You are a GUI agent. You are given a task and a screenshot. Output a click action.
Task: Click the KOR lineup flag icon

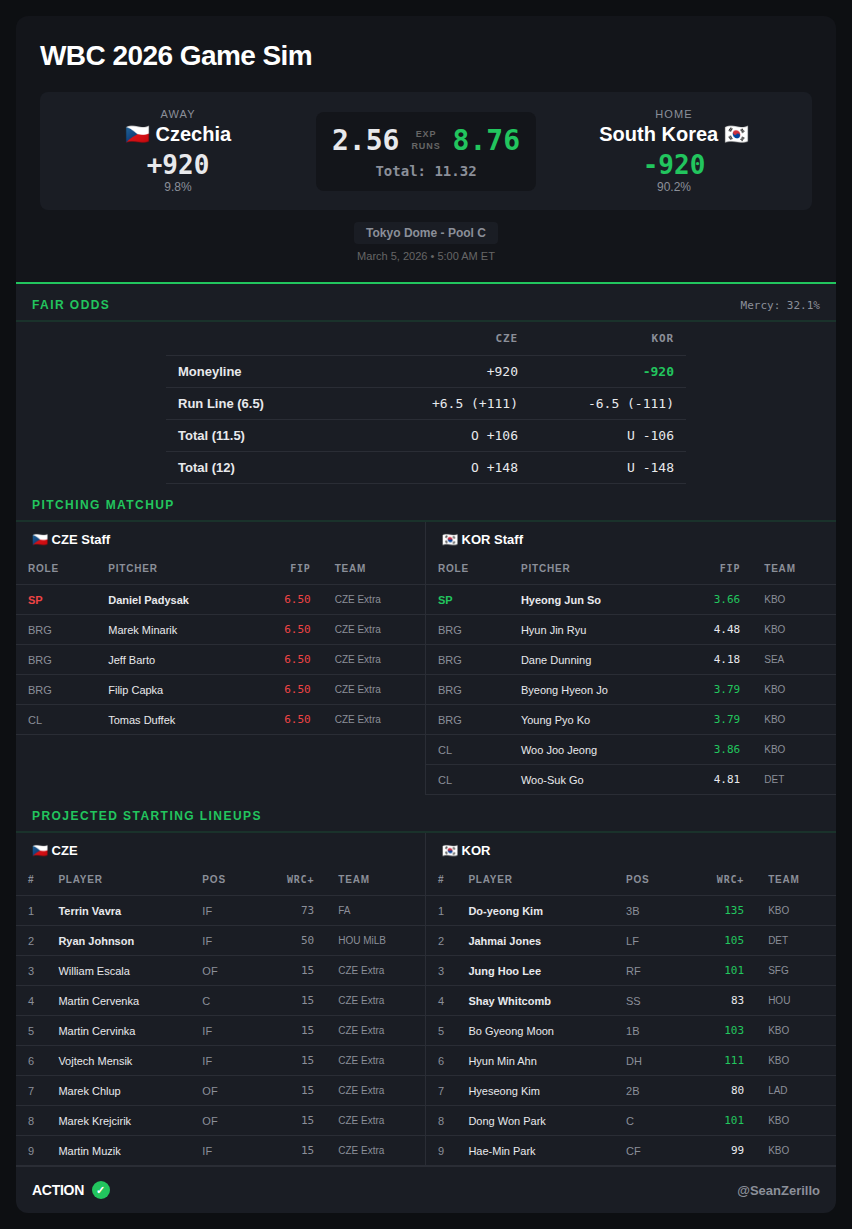(x=450, y=851)
